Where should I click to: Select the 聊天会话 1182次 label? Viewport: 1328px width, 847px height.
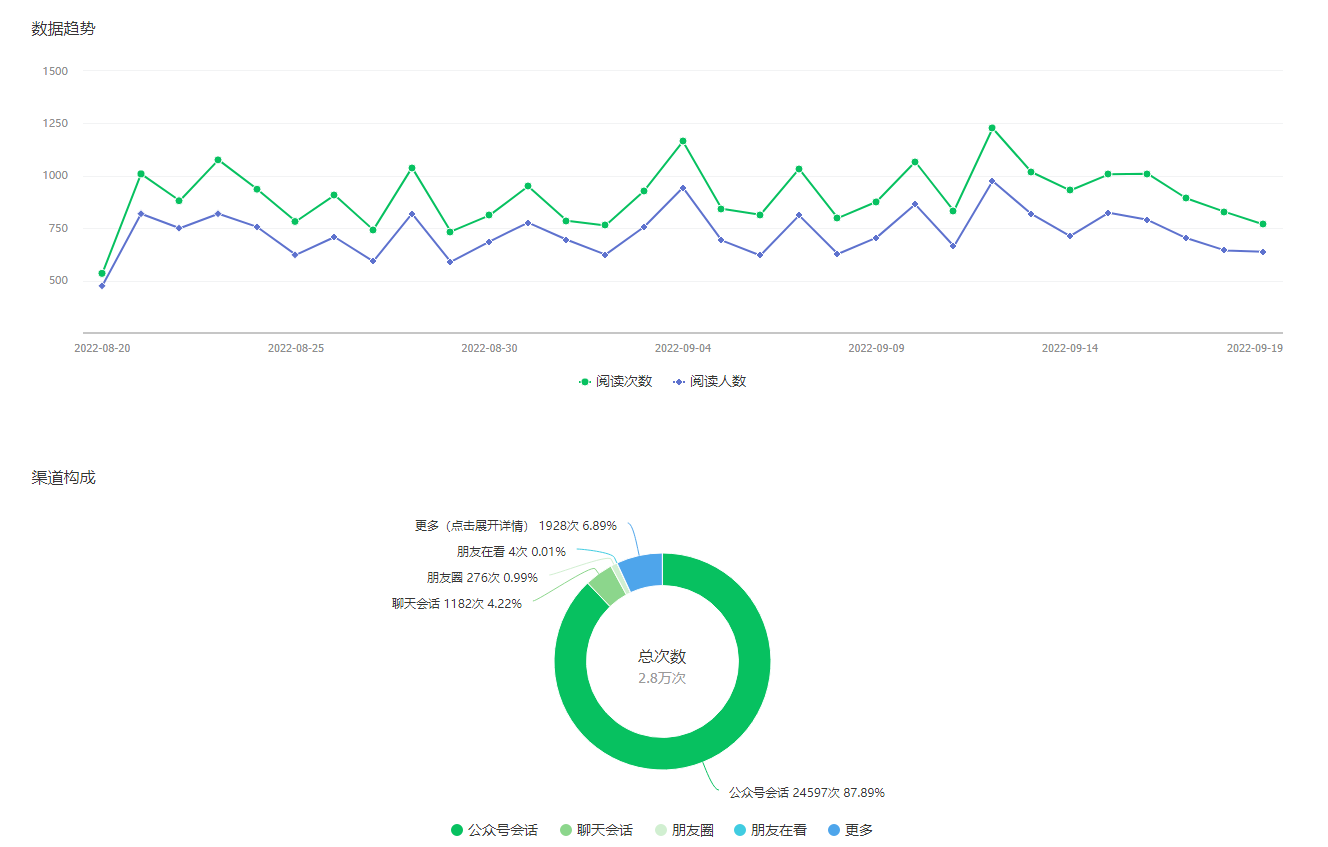(456, 603)
